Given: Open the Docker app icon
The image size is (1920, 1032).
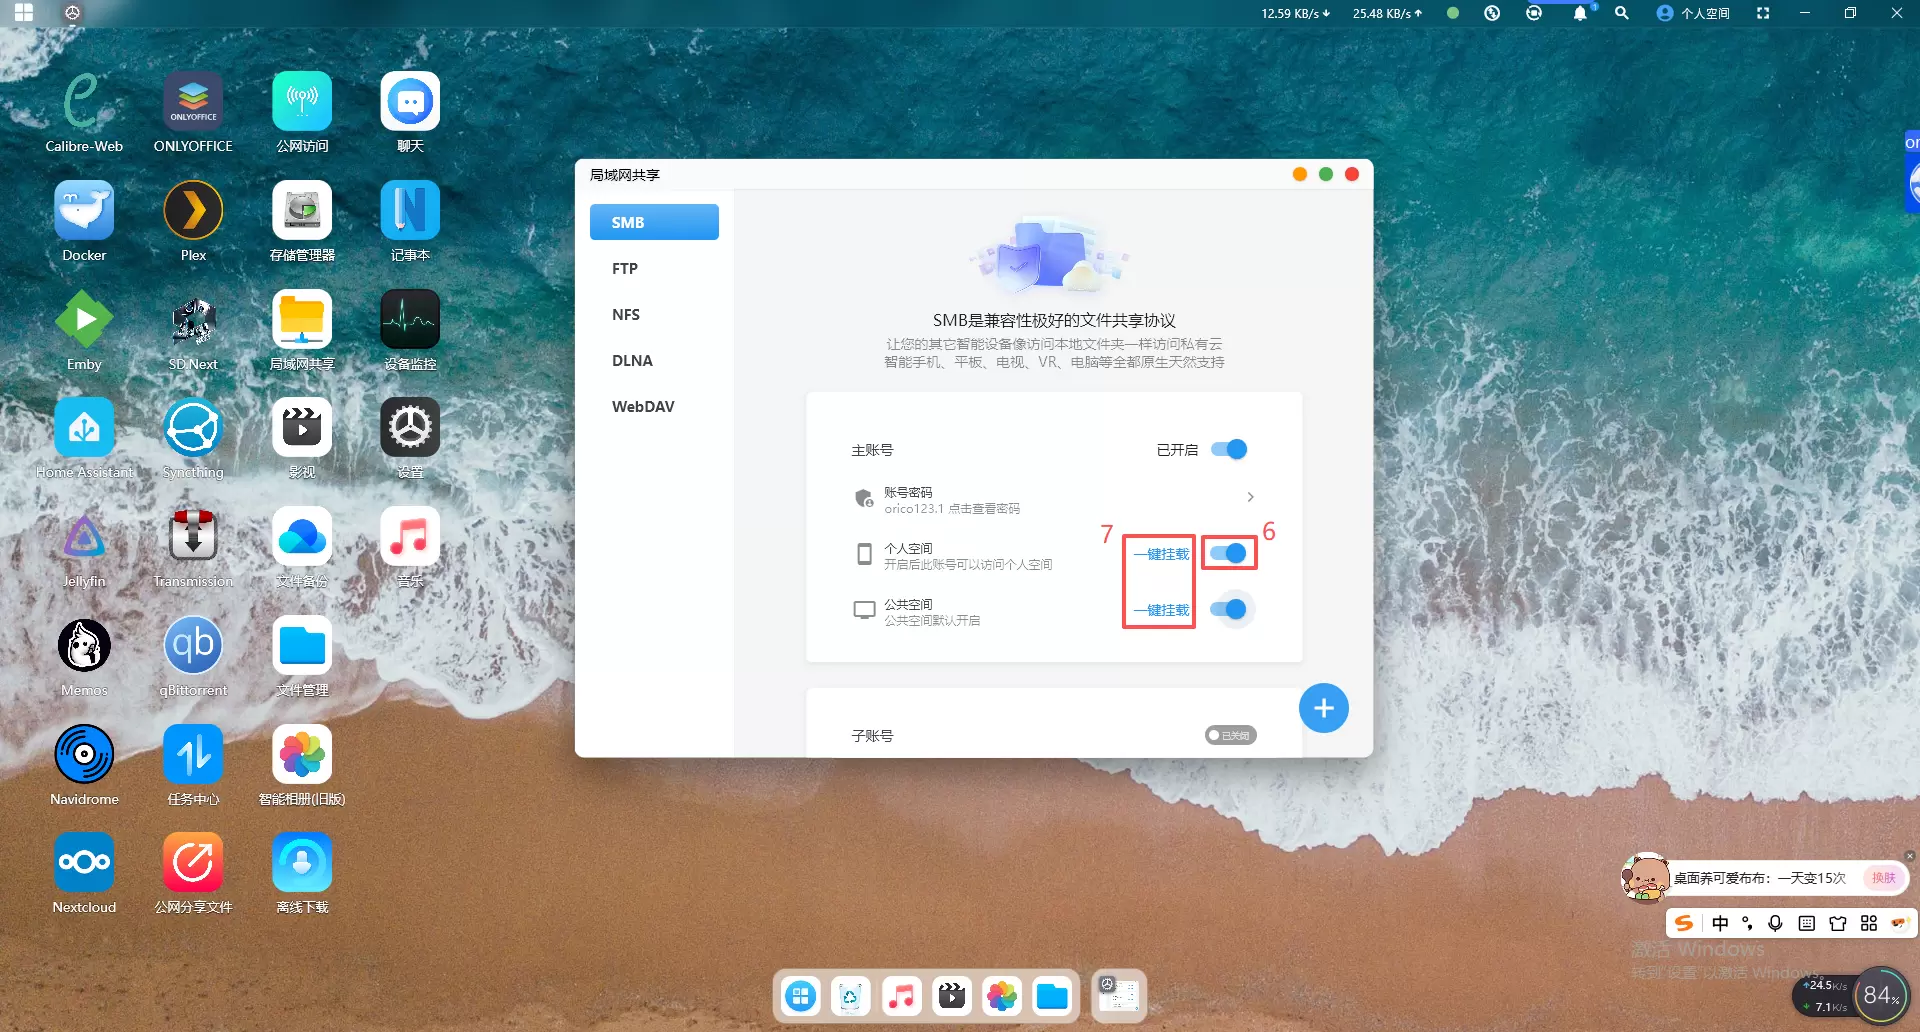Looking at the screenshot, I should coord(84,211).
